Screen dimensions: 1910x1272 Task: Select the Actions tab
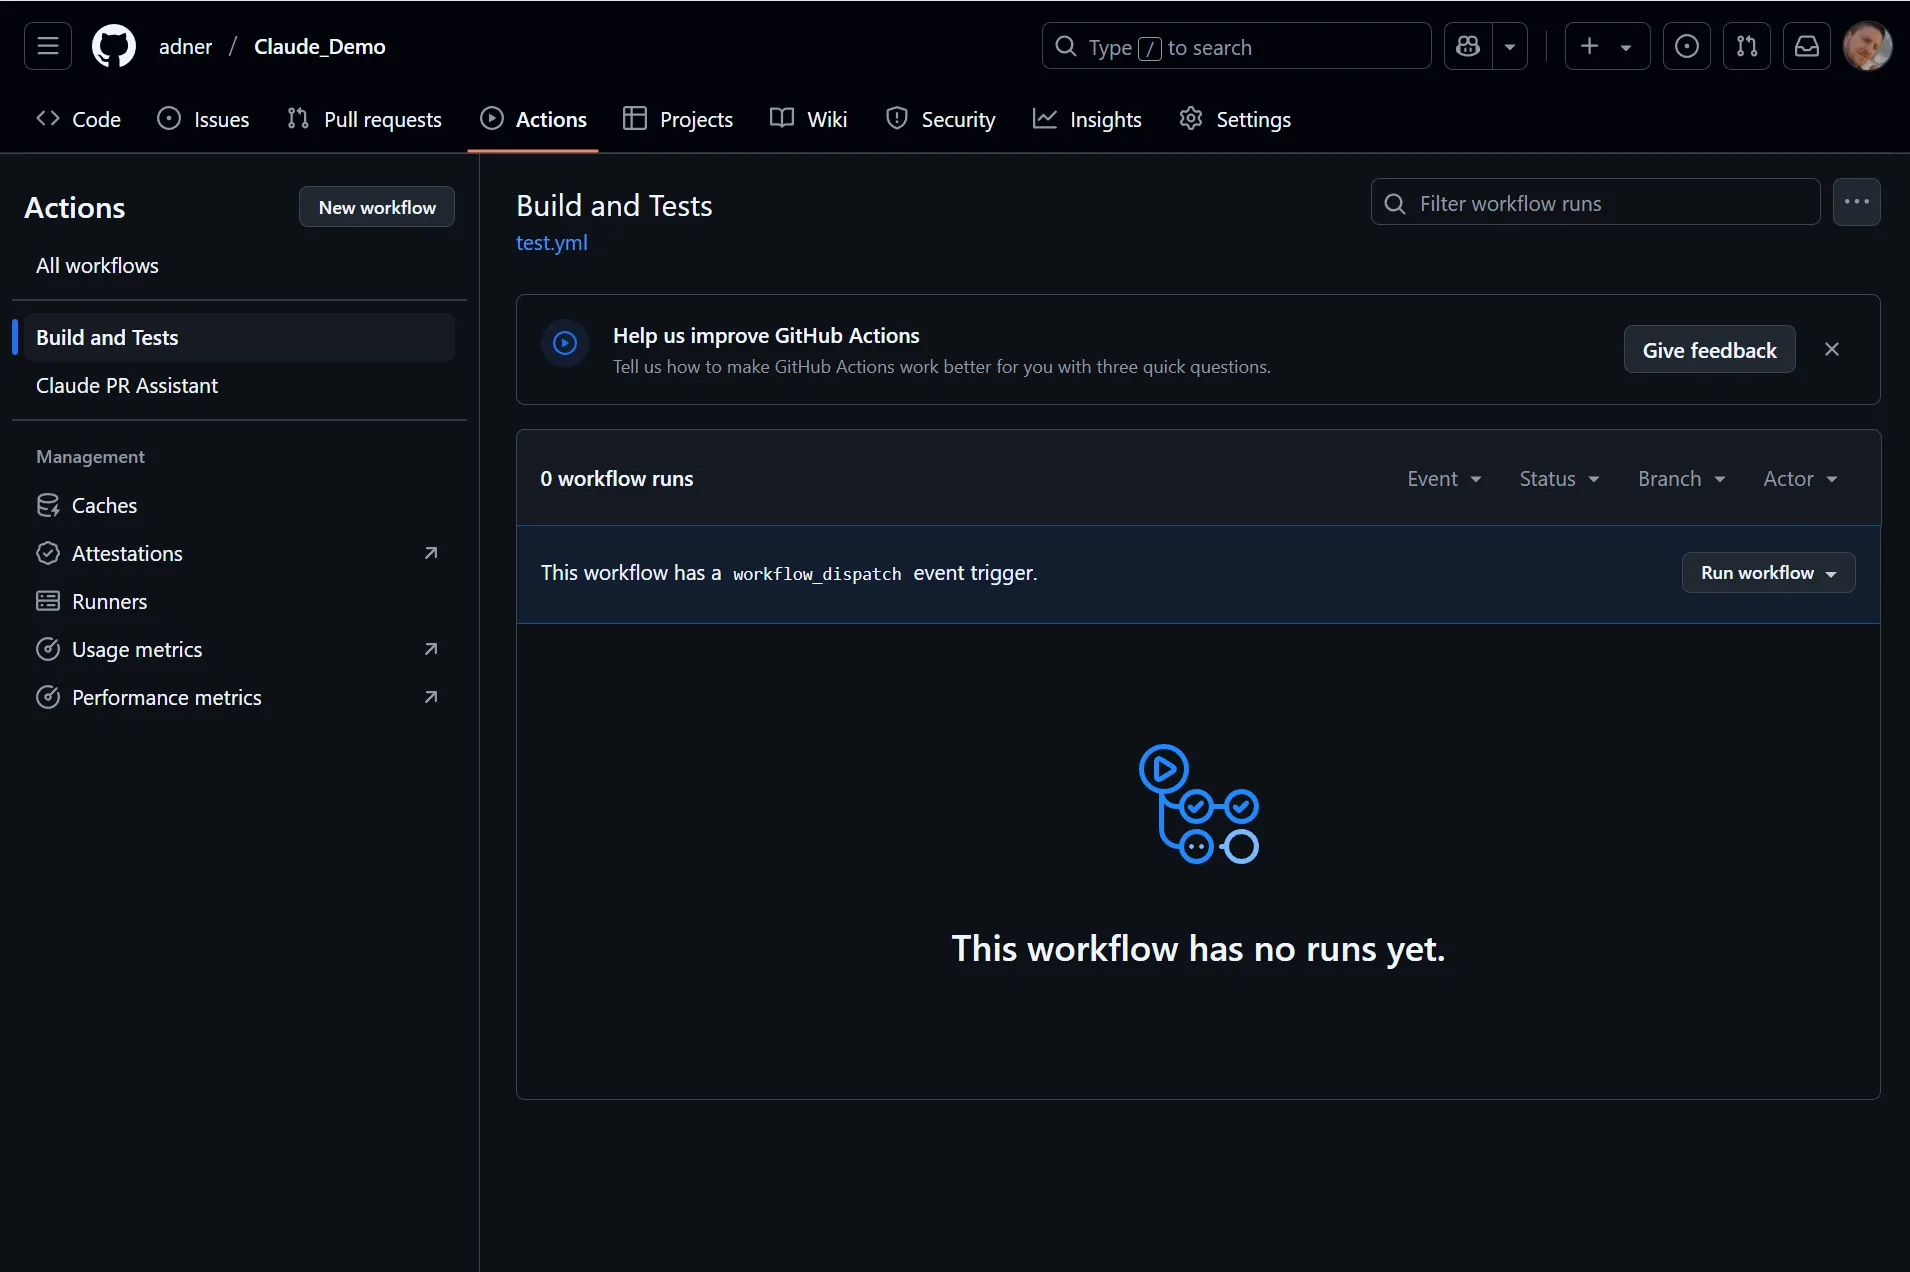coord(534,119)
